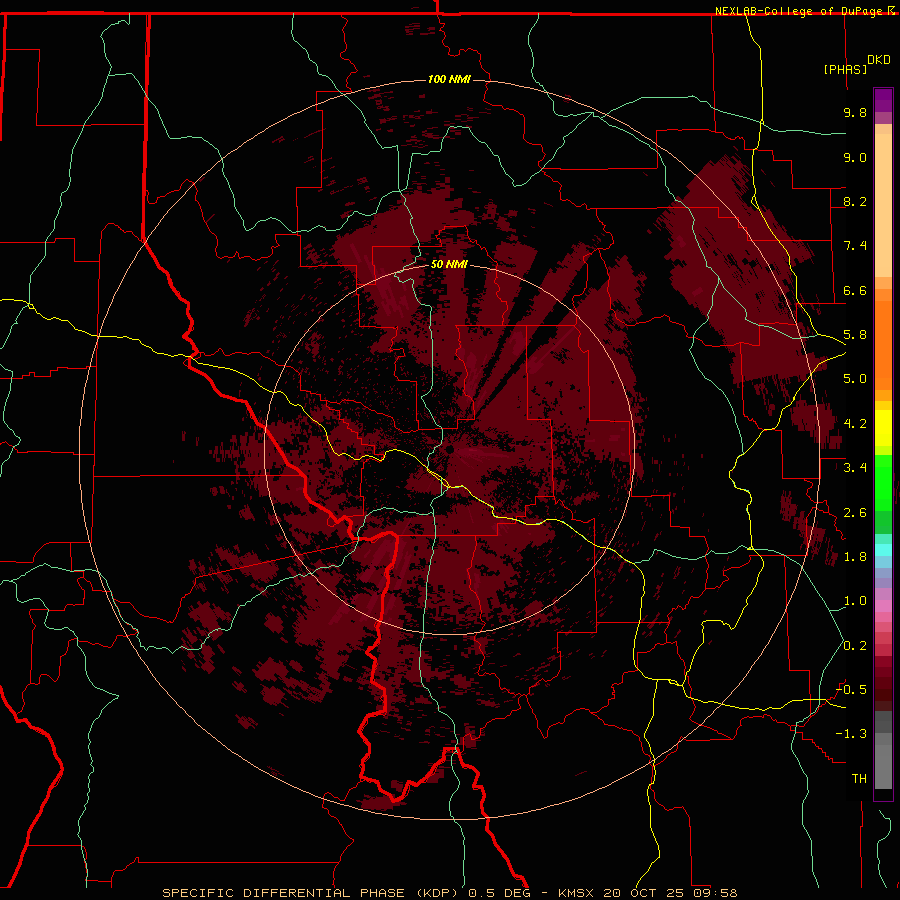Click the [PHAS] legend units label
The height and width of the screenshot is (900, 900).
(845, 69)
